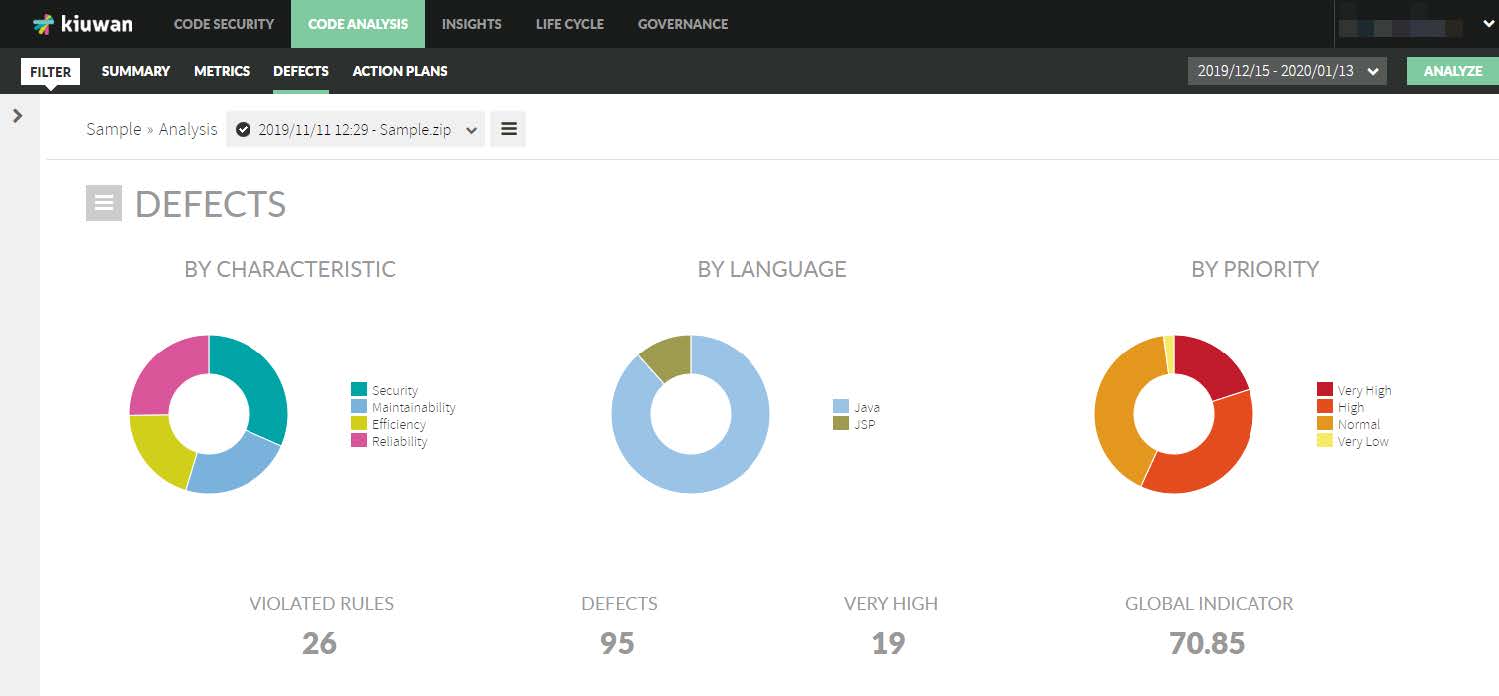Click the Analyze button
Image resolution: width=1499 pixels, height=696 pixels.
coord(1452,71)
